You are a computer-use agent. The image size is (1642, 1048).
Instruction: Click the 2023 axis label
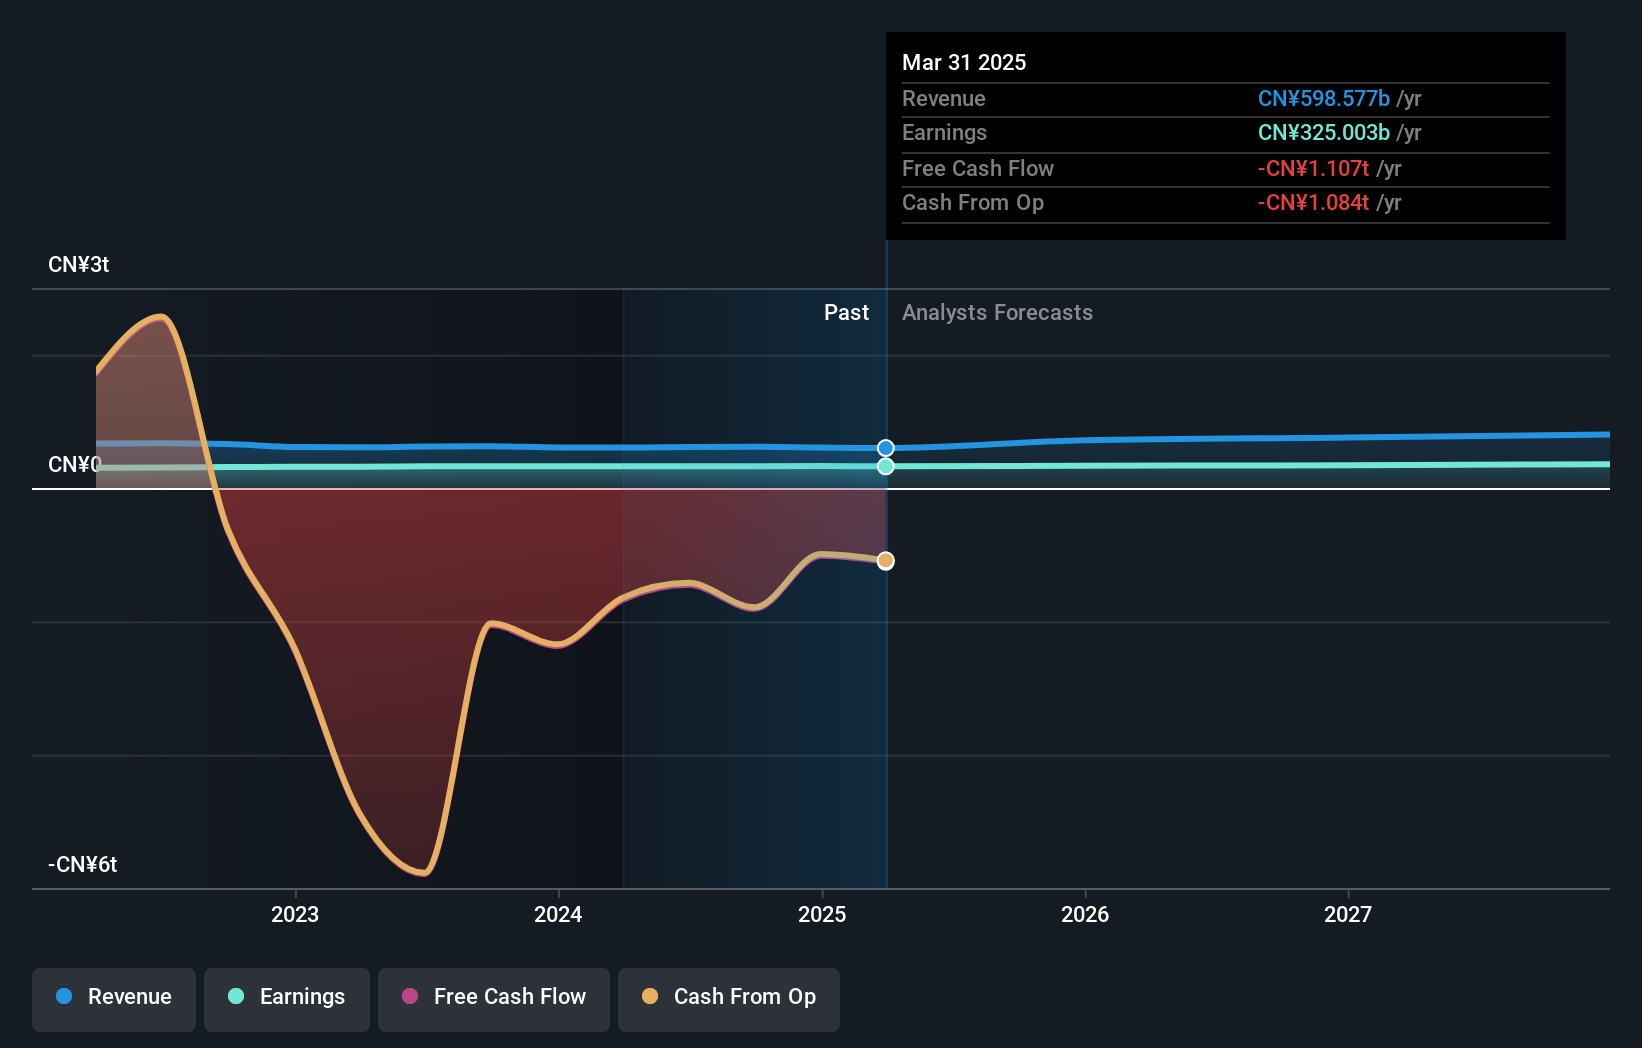click(295, 914)
